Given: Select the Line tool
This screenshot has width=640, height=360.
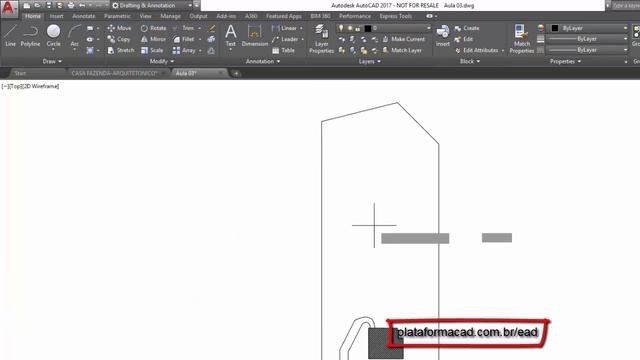Looking at the screenshot, I should pos(10,36).
